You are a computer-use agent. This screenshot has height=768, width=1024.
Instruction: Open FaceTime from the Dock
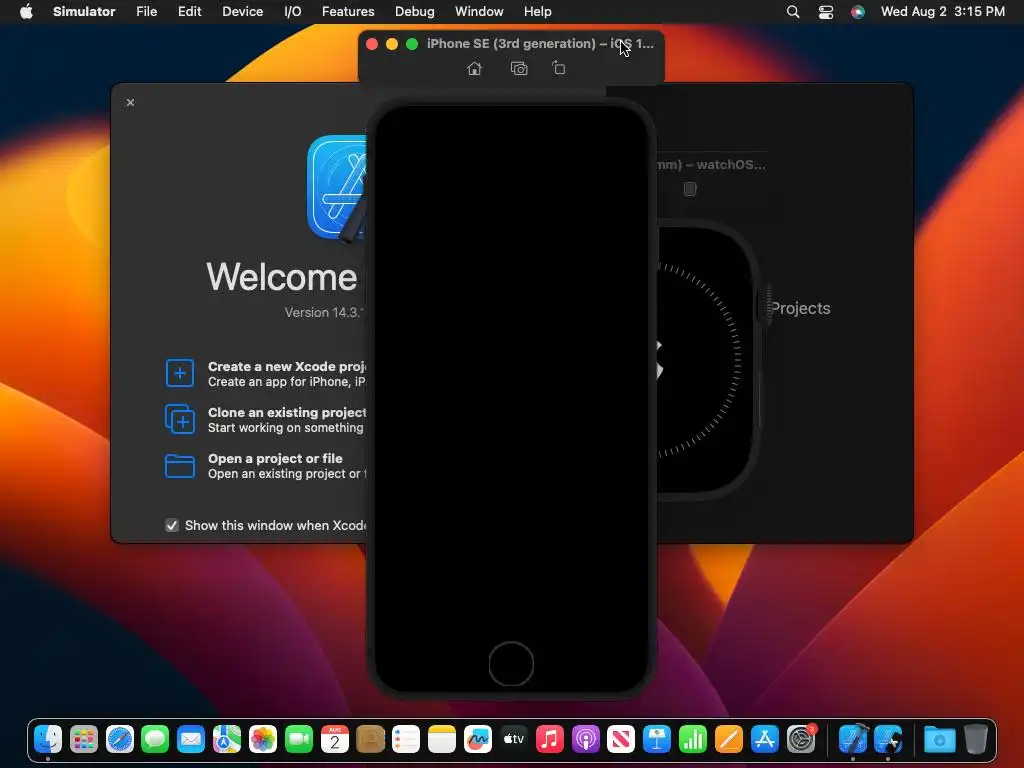click(x=298, y=739)
